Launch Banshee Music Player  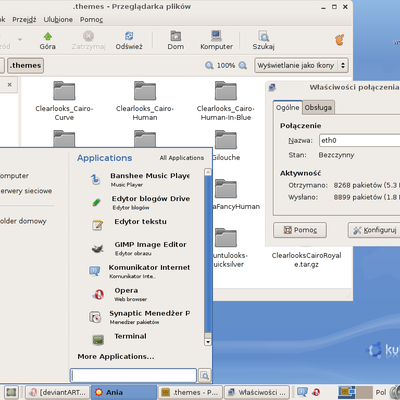coord(140,179)
